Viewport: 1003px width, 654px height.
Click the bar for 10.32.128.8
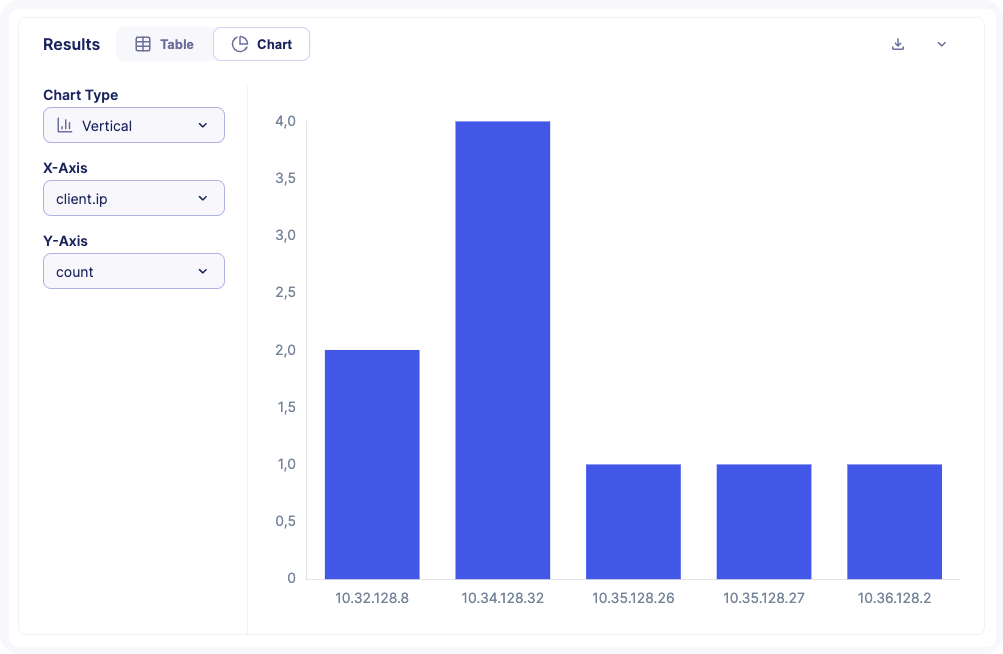pyautogui.click(x=372, y=464)
